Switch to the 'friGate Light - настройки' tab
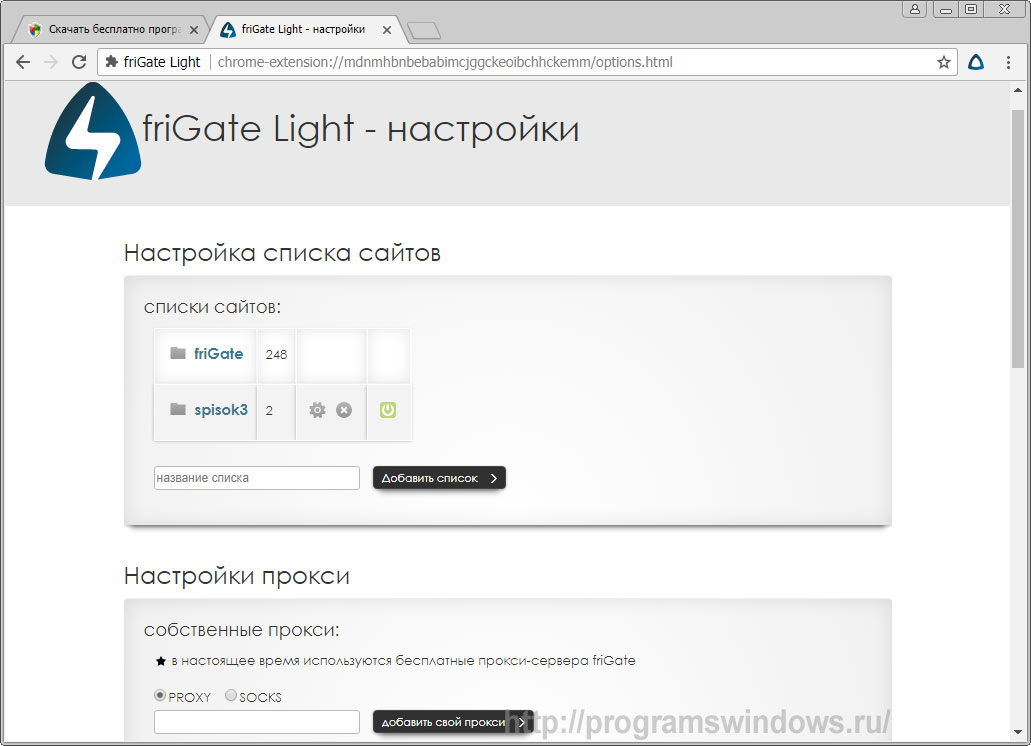 (303, 30)
